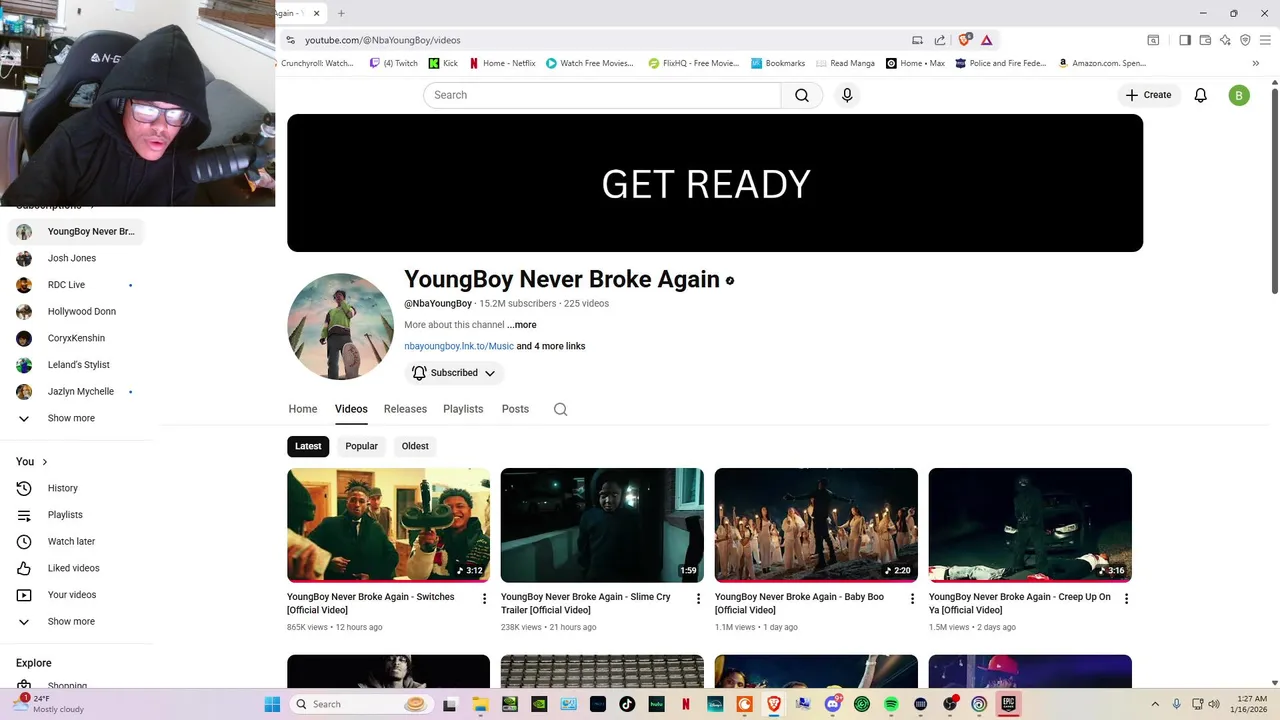Click the share page icon in address bar

point(940,40)
